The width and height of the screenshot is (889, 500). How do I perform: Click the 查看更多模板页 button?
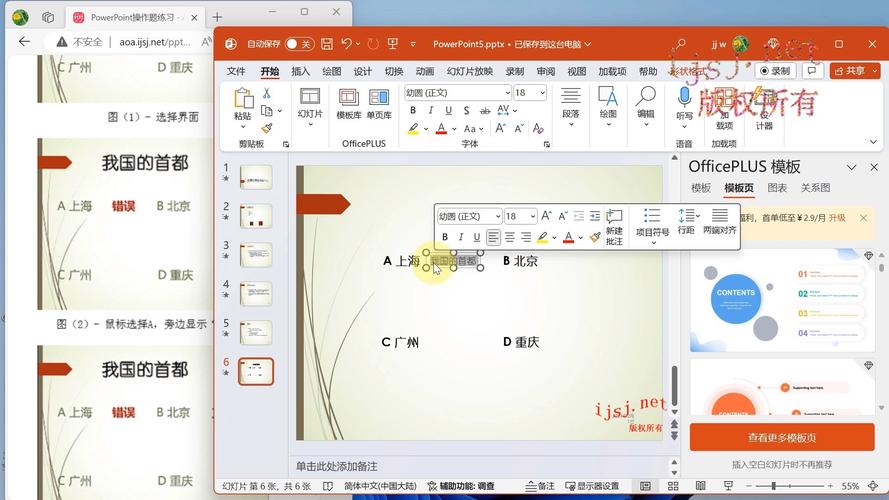(782, 437)
